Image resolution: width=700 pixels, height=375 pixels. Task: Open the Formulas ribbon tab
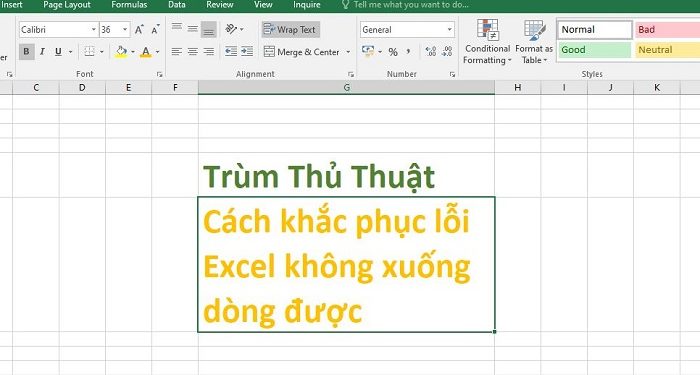coord(129,5)
